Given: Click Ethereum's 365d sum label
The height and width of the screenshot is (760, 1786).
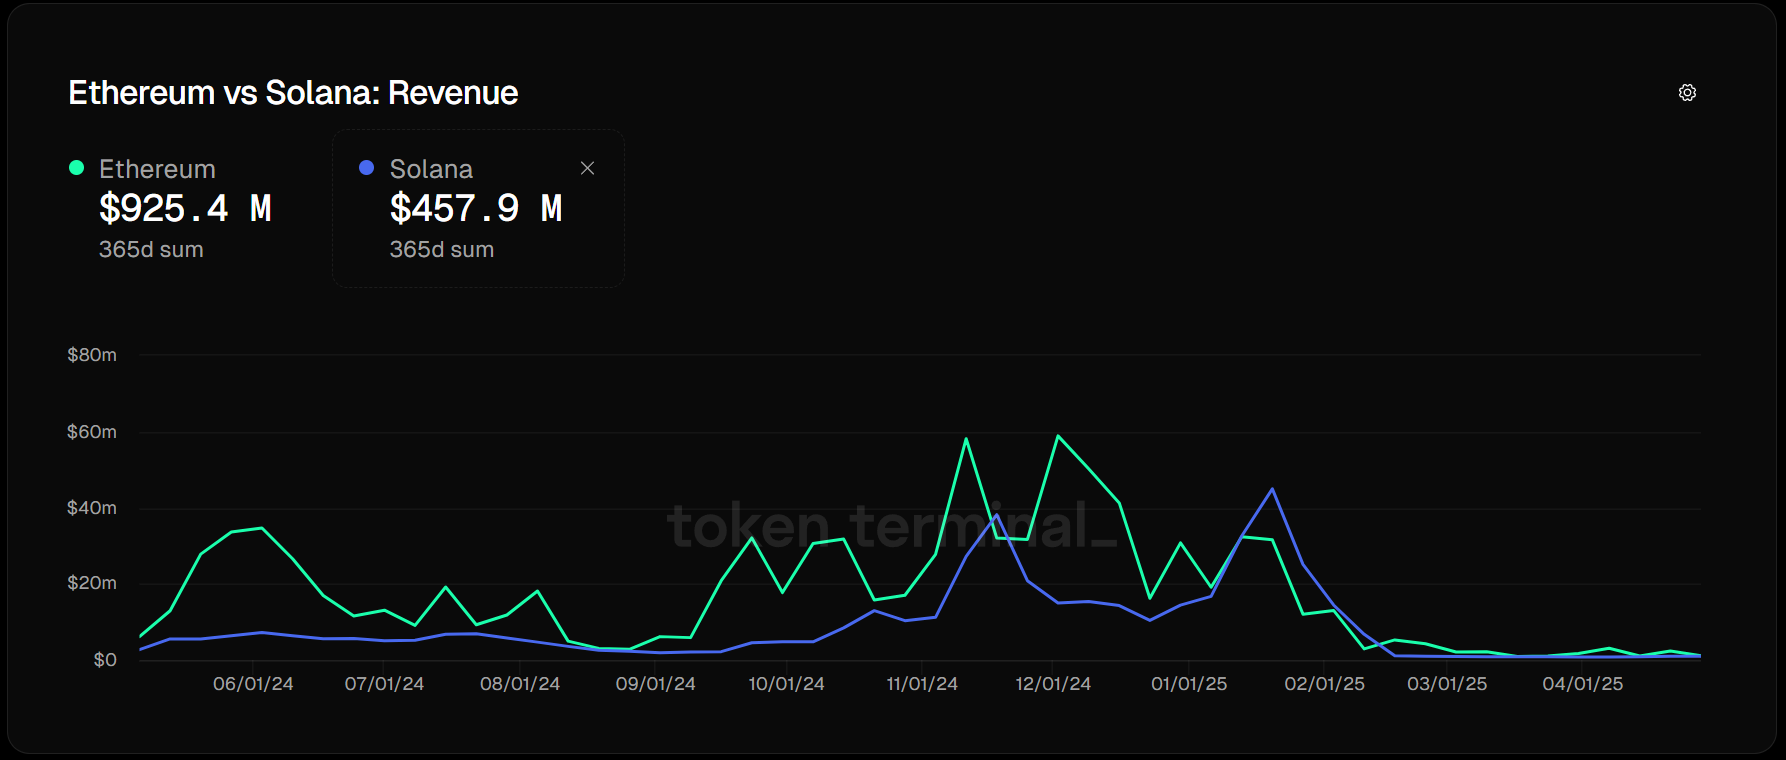Looking at the screenshot, I should [x=151, y=250].
